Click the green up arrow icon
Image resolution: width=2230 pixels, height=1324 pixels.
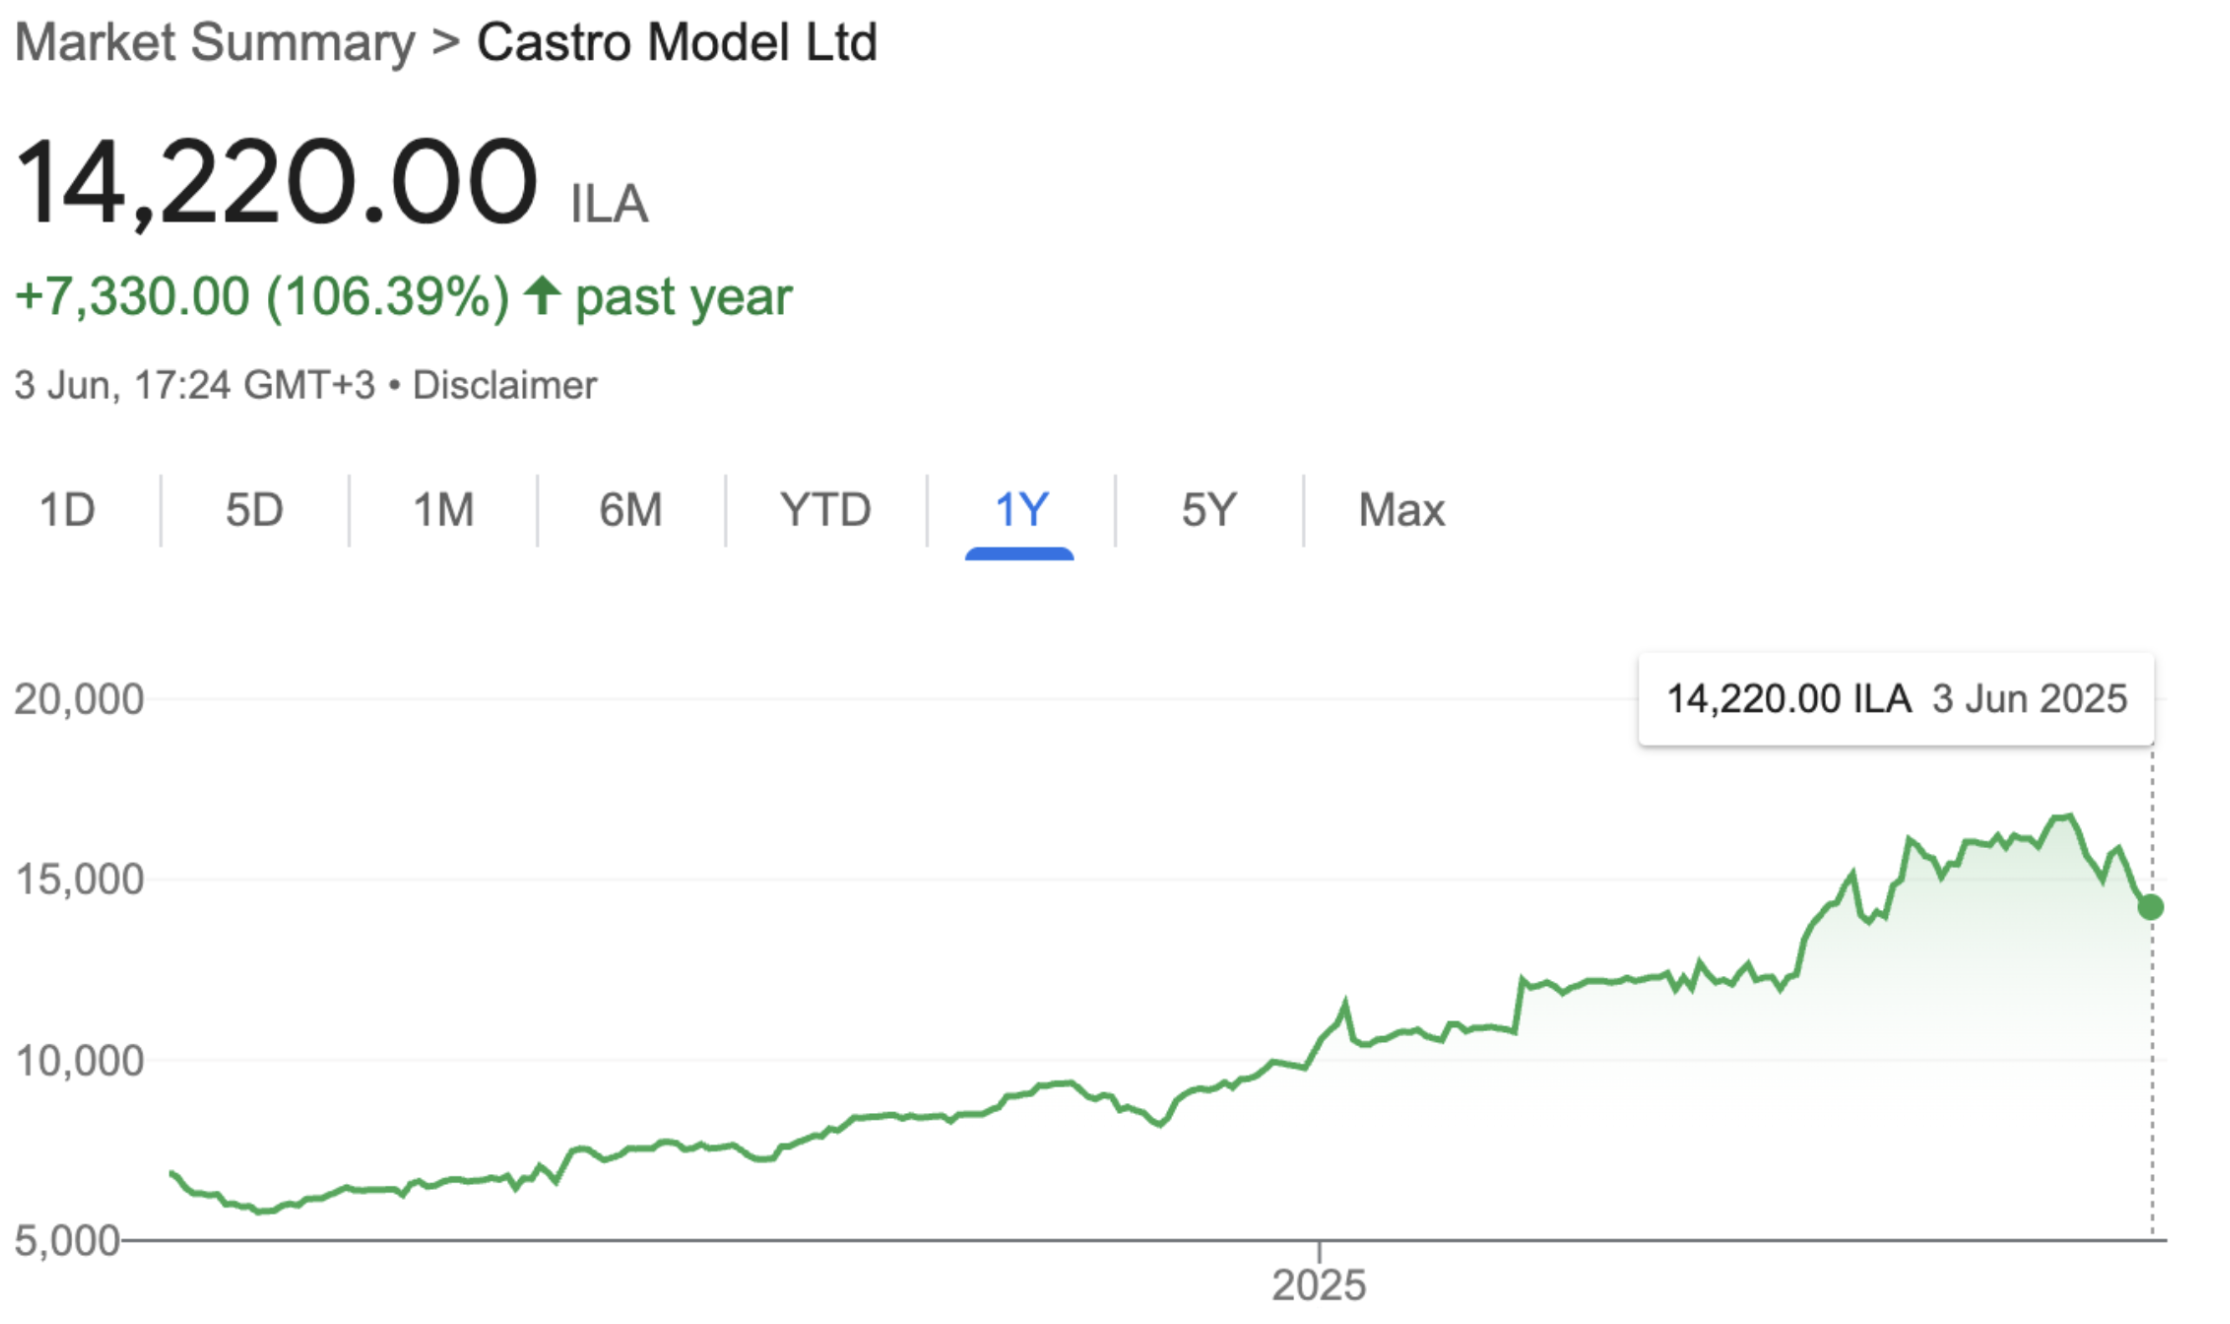click(542, 295)
